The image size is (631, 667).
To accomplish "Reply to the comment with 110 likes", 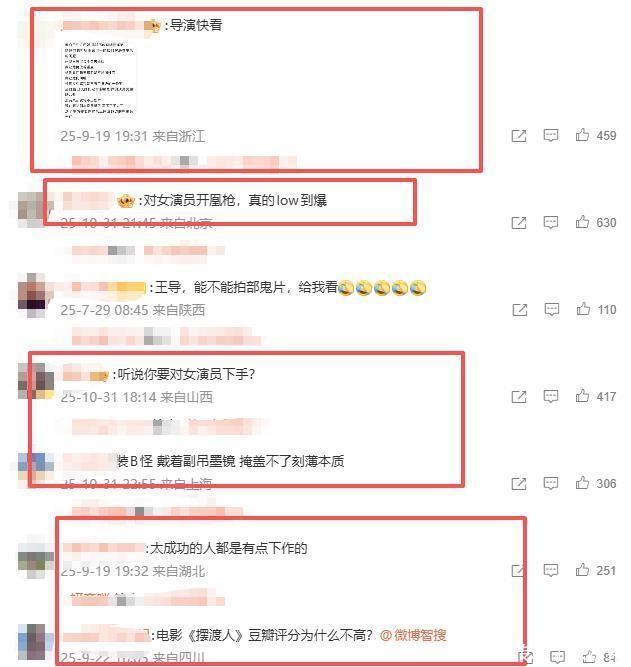I will [x=552, y=309].
